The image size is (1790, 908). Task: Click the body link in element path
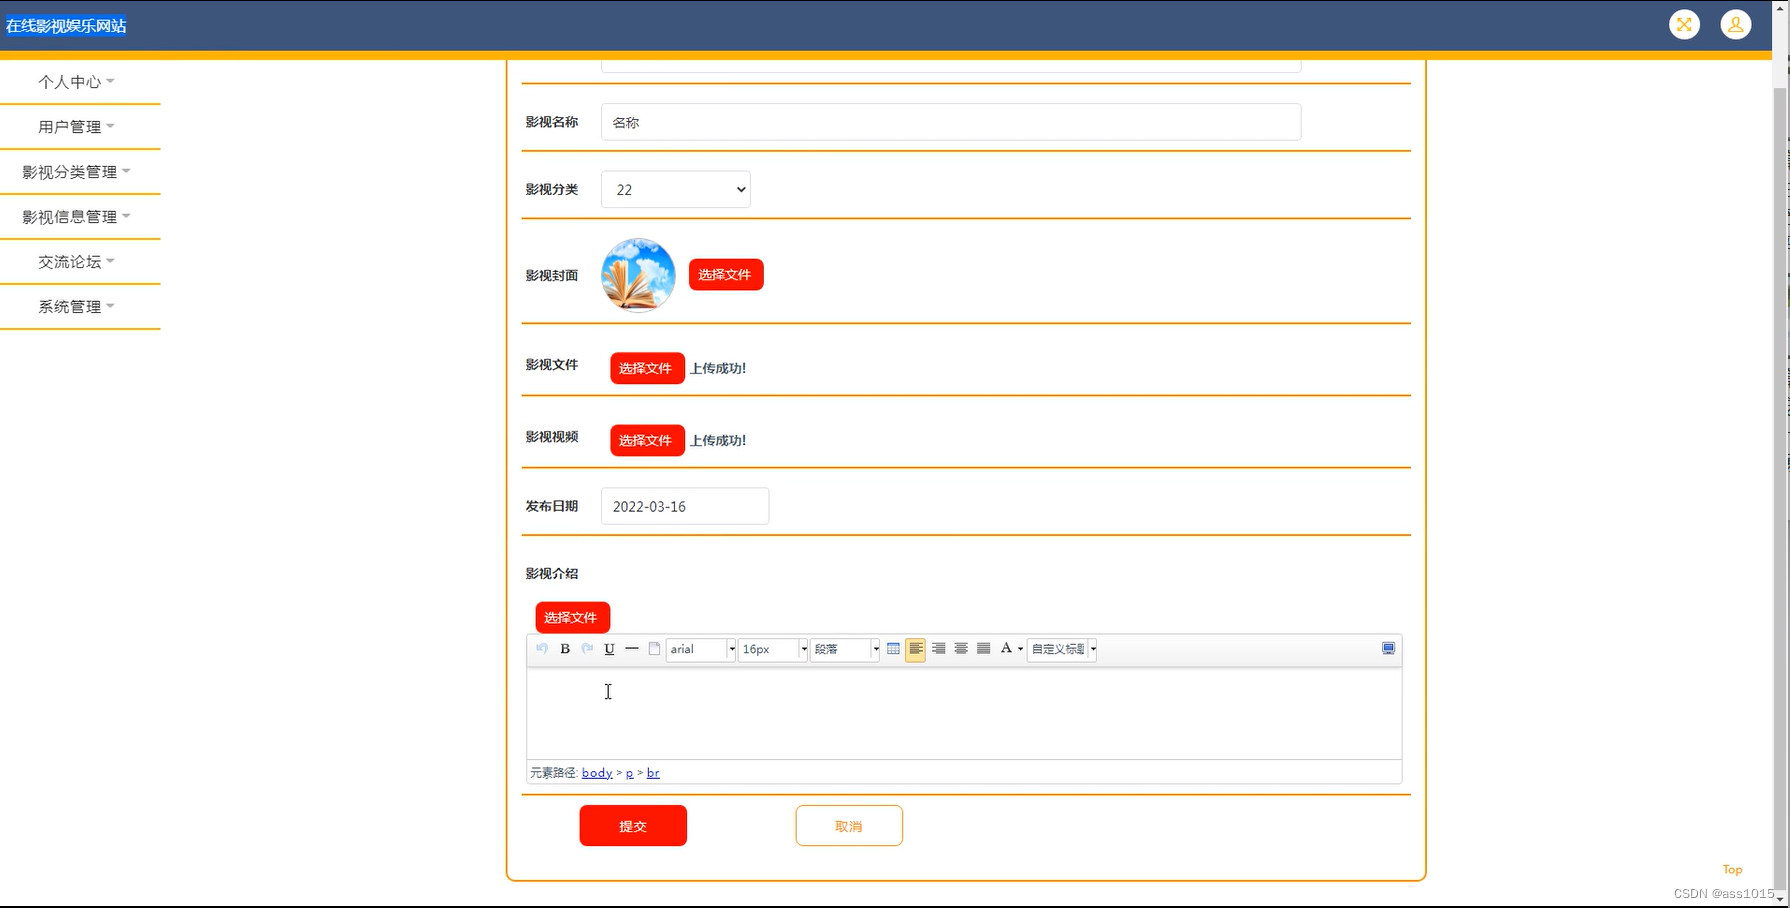click(x=597, y=773)
